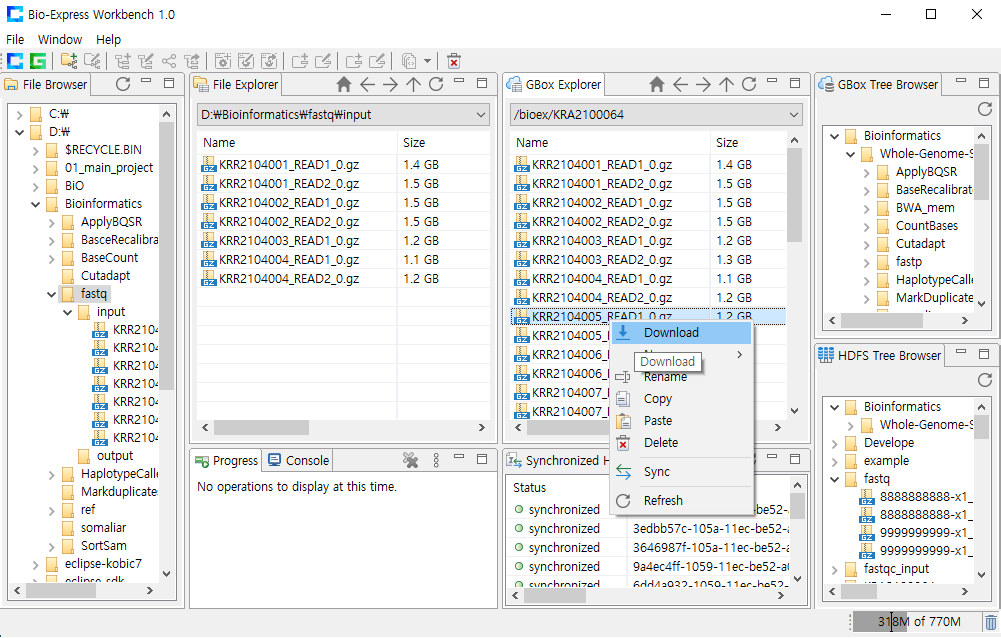The height and width of the screenshot is (638, 1001).
Task: Maximize the File Explorer panel
Action: [x=482, y=83]
